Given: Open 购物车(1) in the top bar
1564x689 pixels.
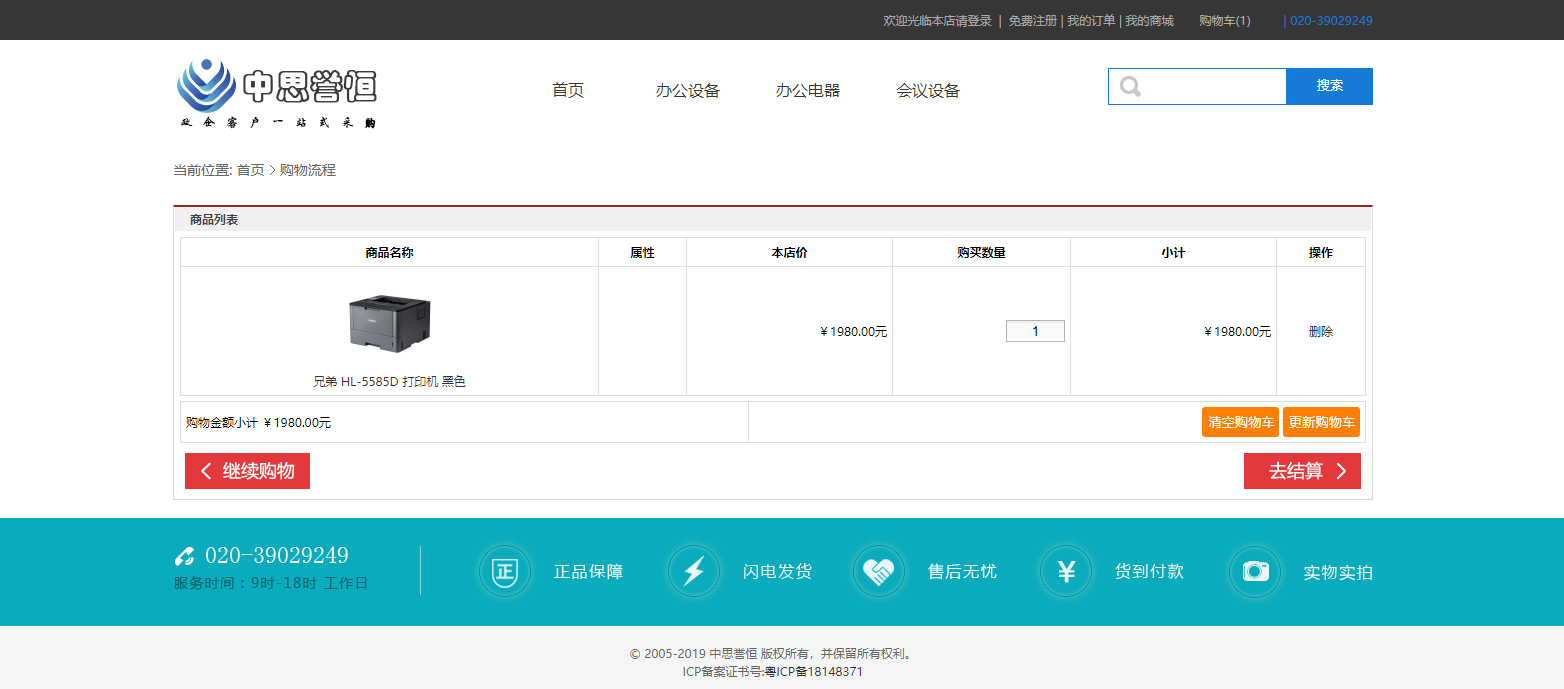Looking at the screenshot, I should 1225,21.
